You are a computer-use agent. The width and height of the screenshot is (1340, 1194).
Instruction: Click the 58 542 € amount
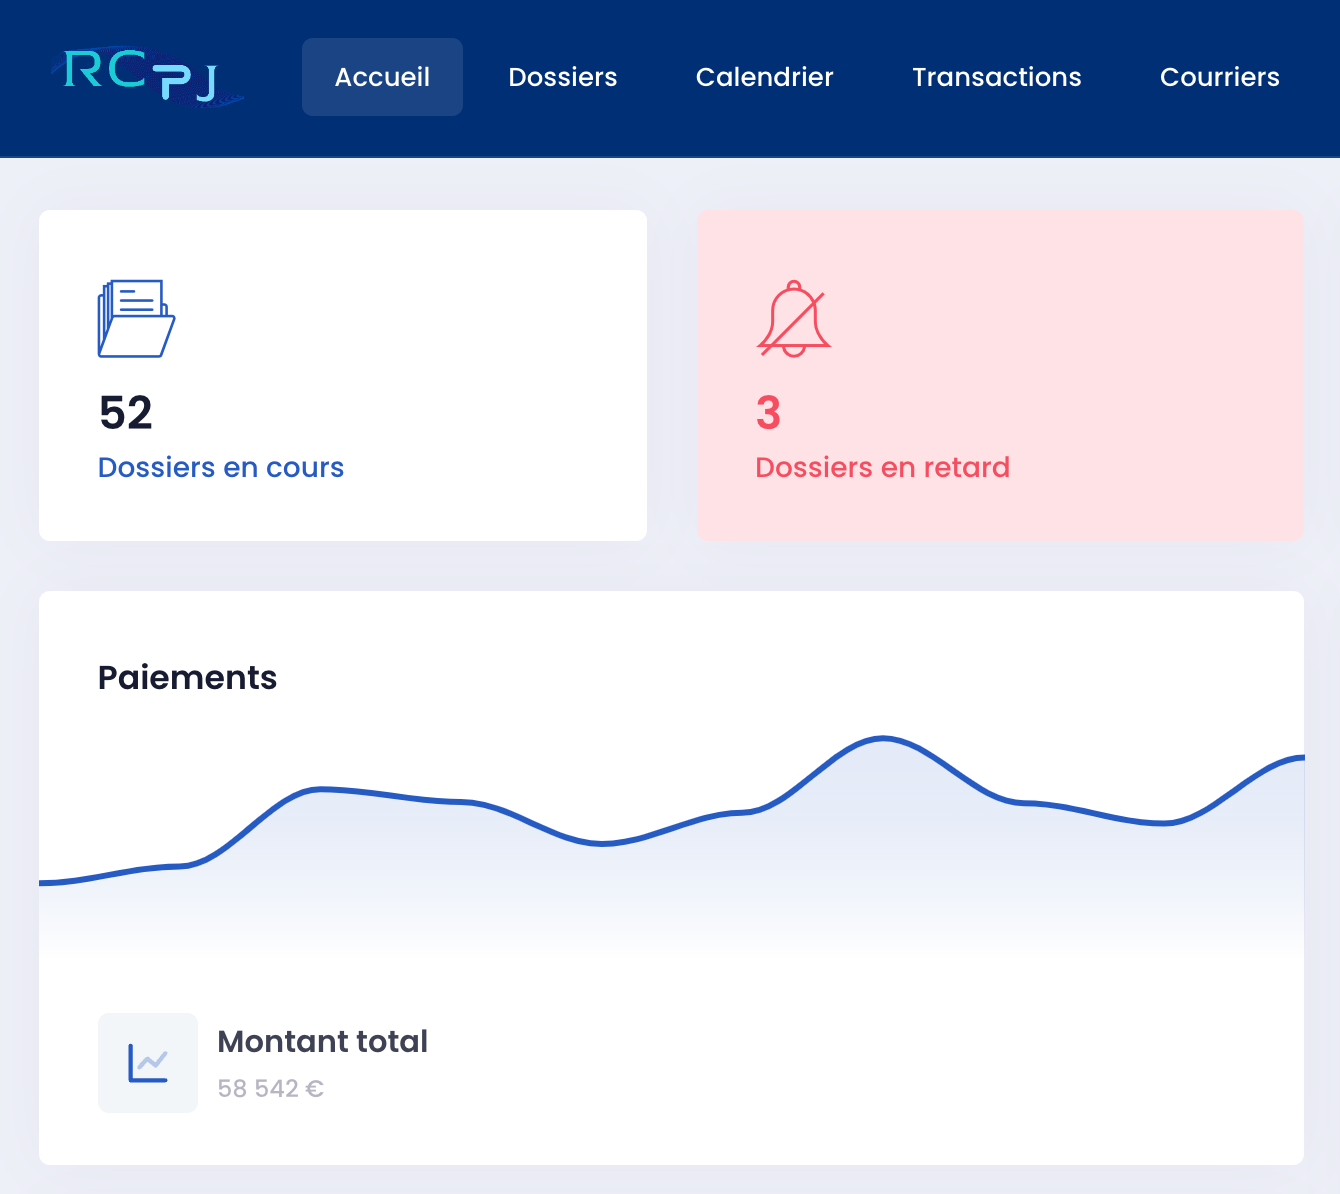pyautogui.click(x=270, y=1088)
